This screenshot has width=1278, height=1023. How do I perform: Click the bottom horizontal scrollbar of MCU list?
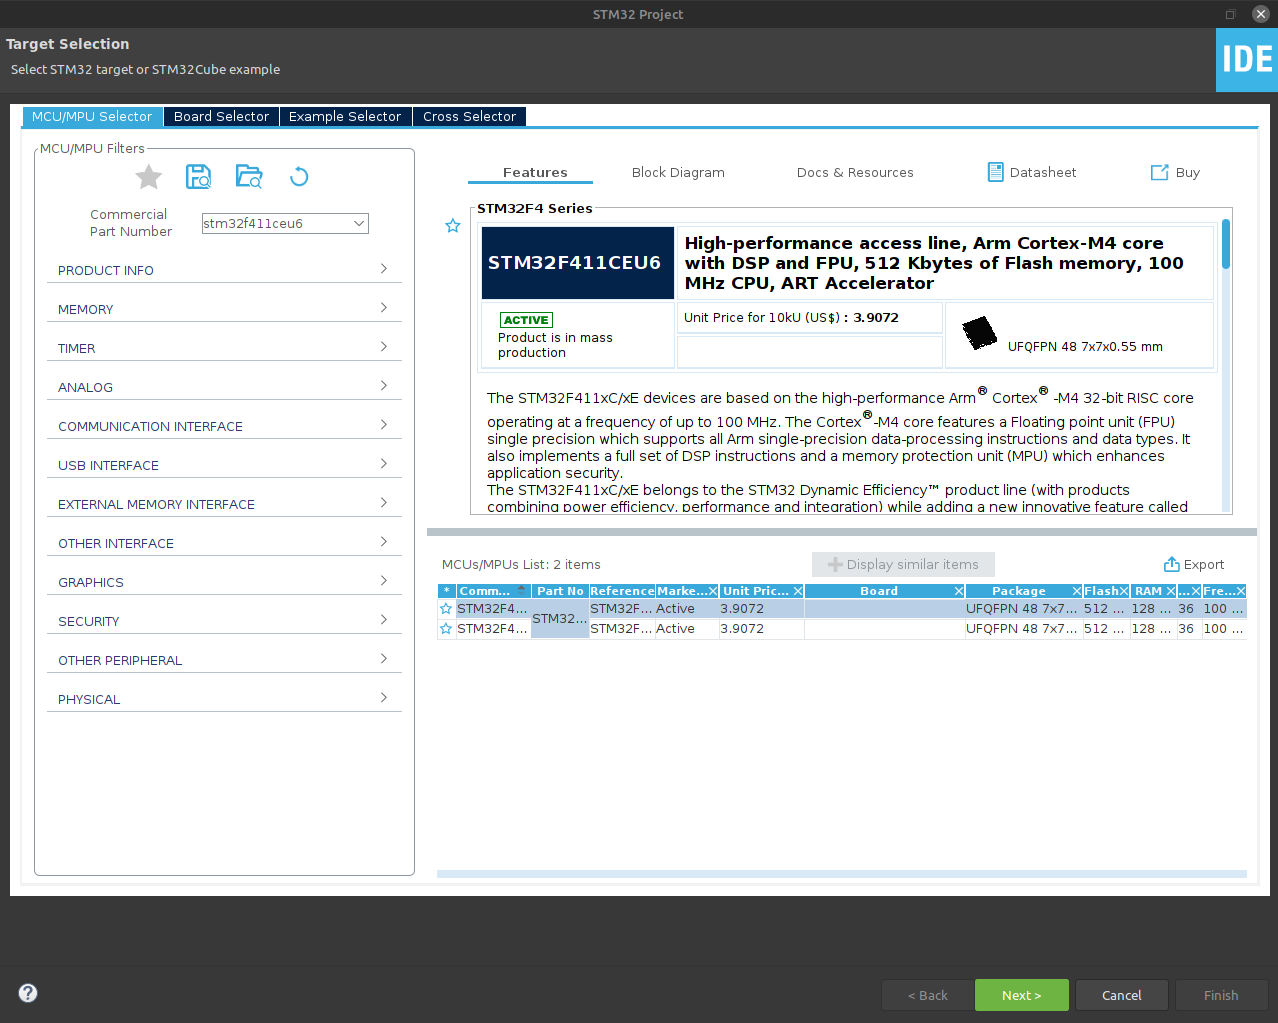pos(842,874)
